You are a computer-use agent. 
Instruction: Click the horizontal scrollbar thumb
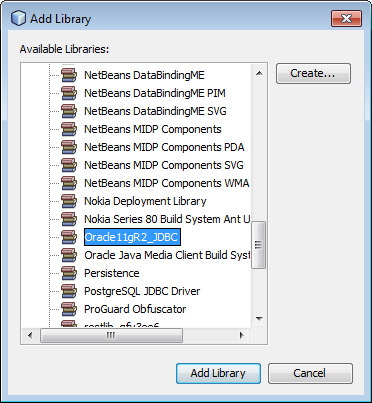(x=111, y=335)
